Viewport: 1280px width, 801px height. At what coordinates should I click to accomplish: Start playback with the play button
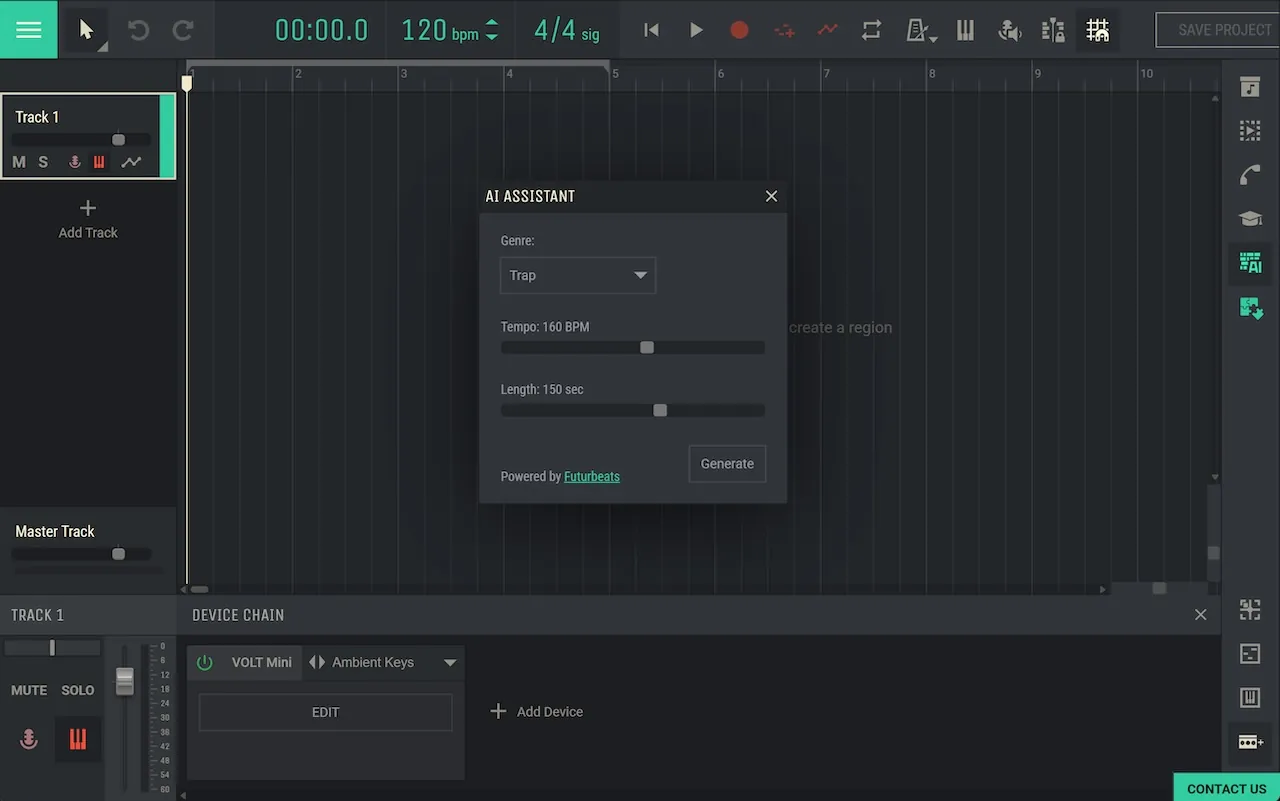coord(696,30)
